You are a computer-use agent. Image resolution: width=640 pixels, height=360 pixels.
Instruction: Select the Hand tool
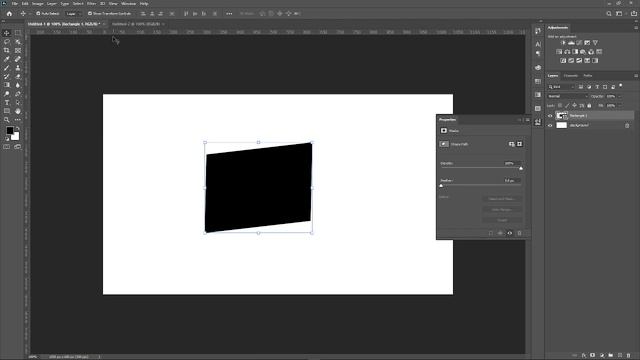18,111
